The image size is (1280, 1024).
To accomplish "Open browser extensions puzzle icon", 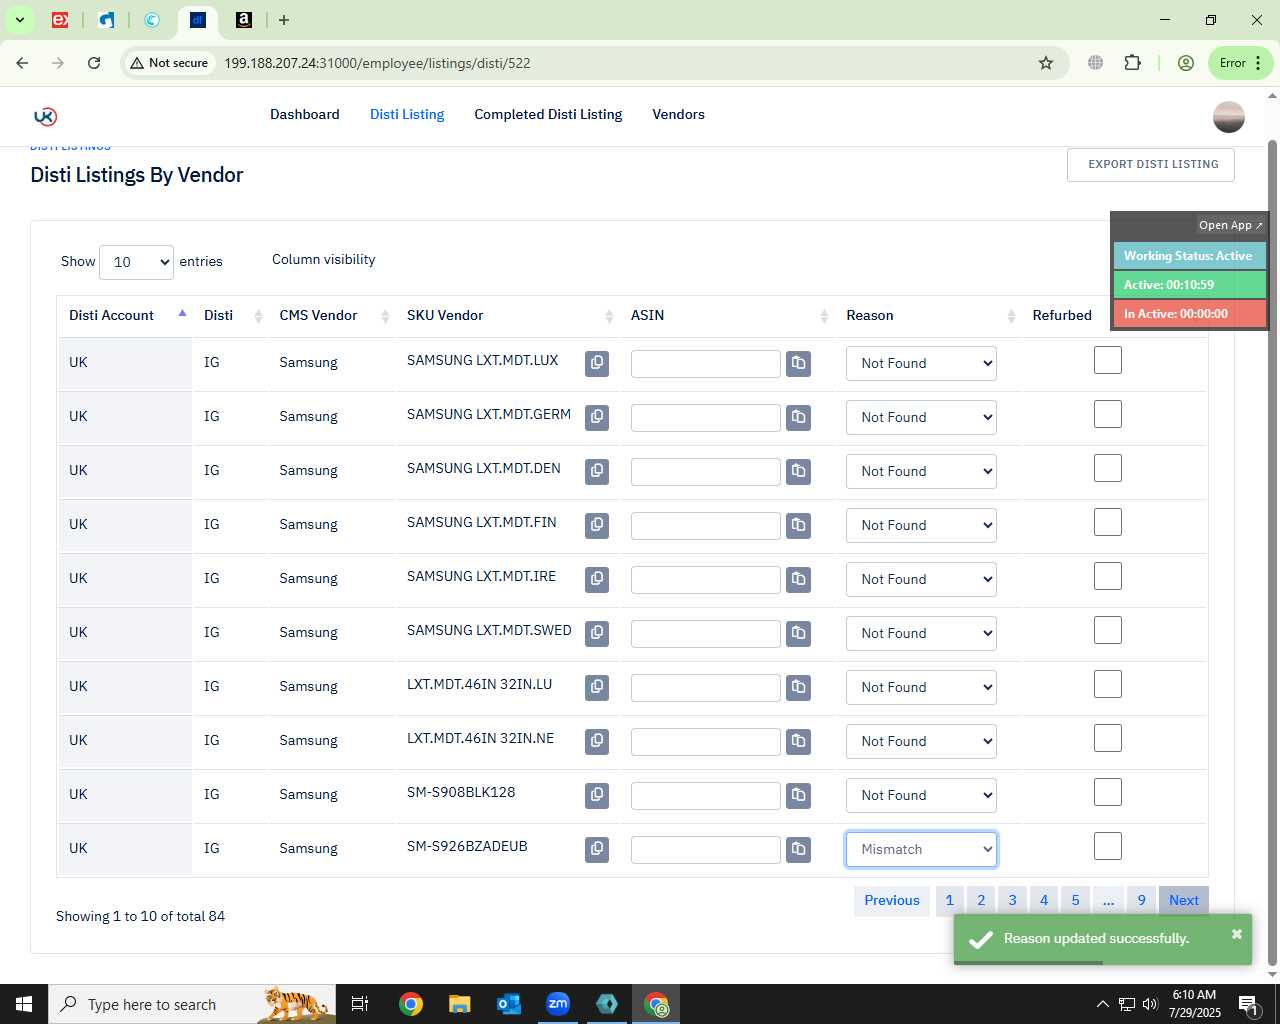I will coord(1132,63).
